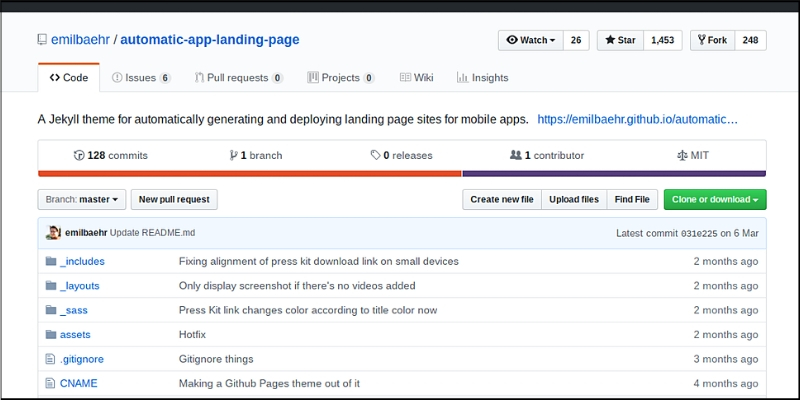Open the 'Update README.md' commit message

tap(153, 233)
